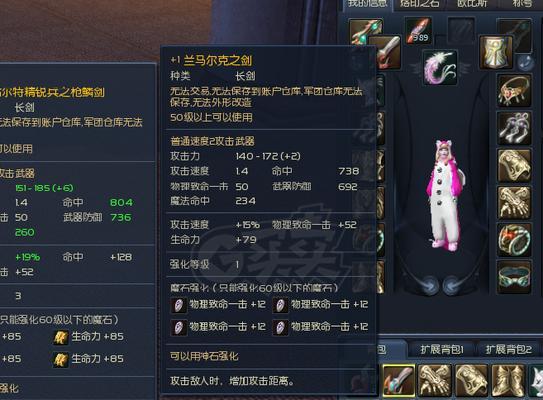Click the golden gloves in the inventory bag
The width and height of the screenshot is (543, 400).
pos(435,380)
